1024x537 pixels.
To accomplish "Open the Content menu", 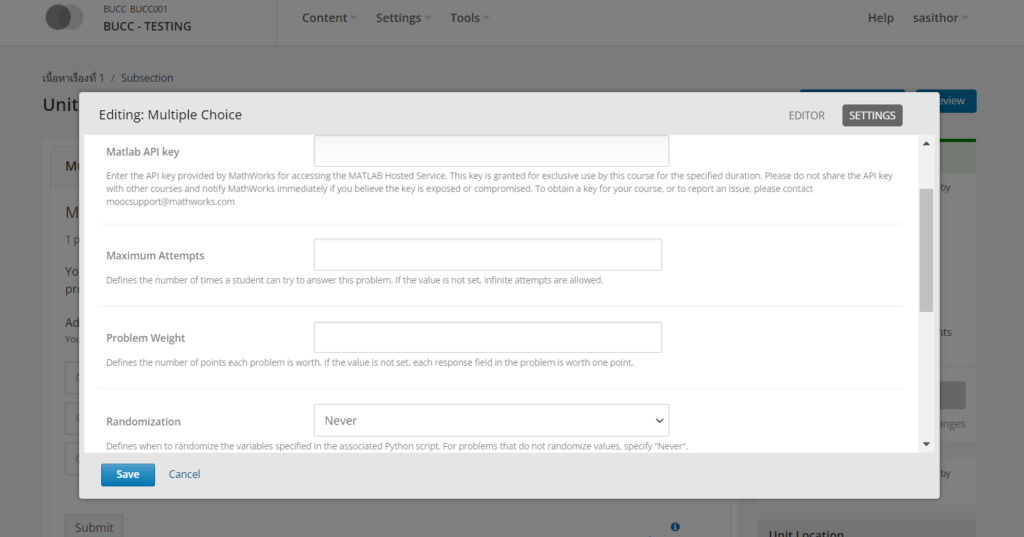I will pos(330,18).
